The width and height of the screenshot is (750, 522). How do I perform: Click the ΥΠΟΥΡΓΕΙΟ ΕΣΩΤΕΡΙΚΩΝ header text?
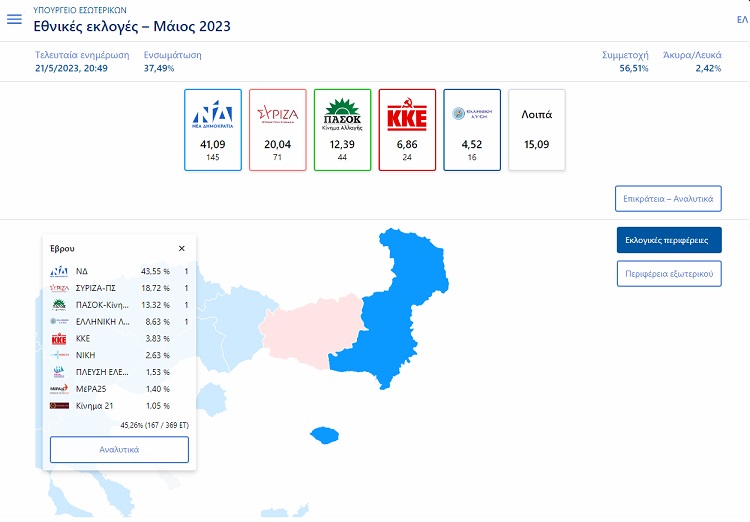80,10
